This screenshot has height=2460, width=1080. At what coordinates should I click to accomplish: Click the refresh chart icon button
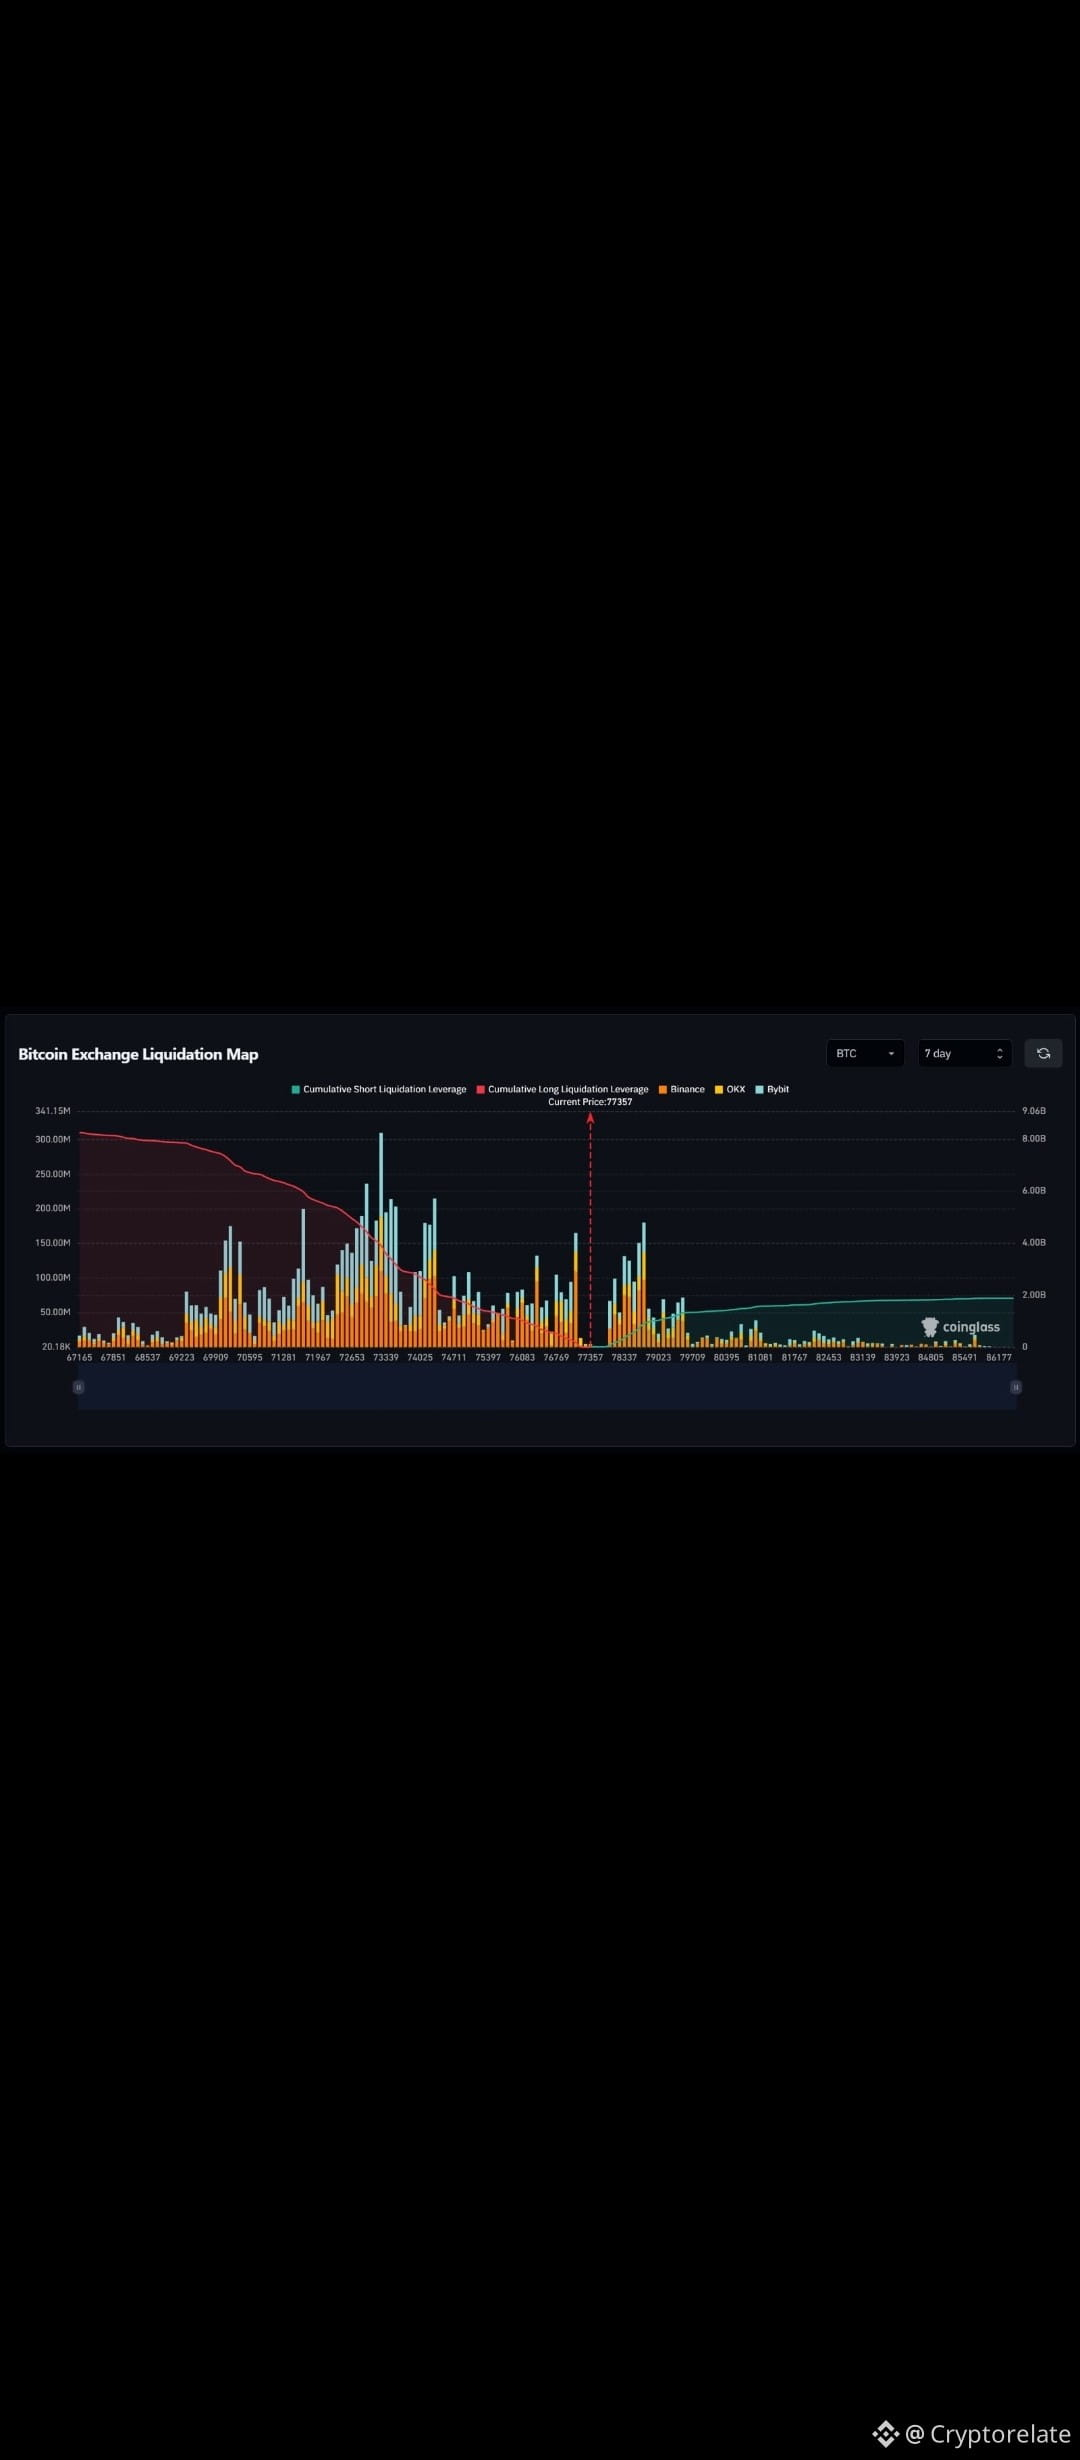(1043, 1053)
